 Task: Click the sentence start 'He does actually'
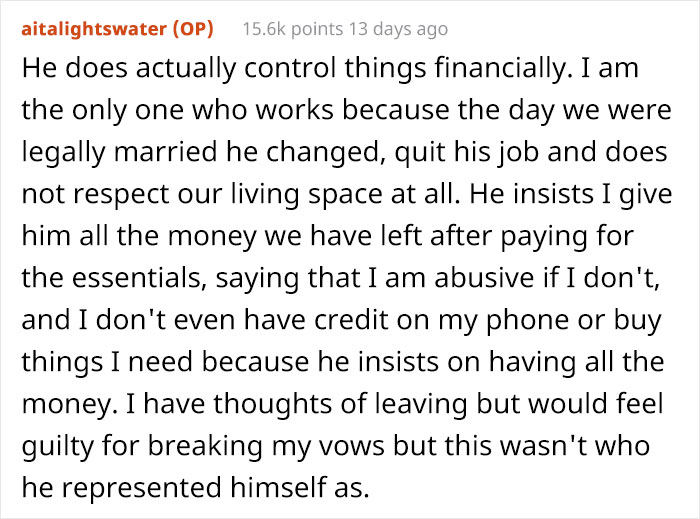108,70
